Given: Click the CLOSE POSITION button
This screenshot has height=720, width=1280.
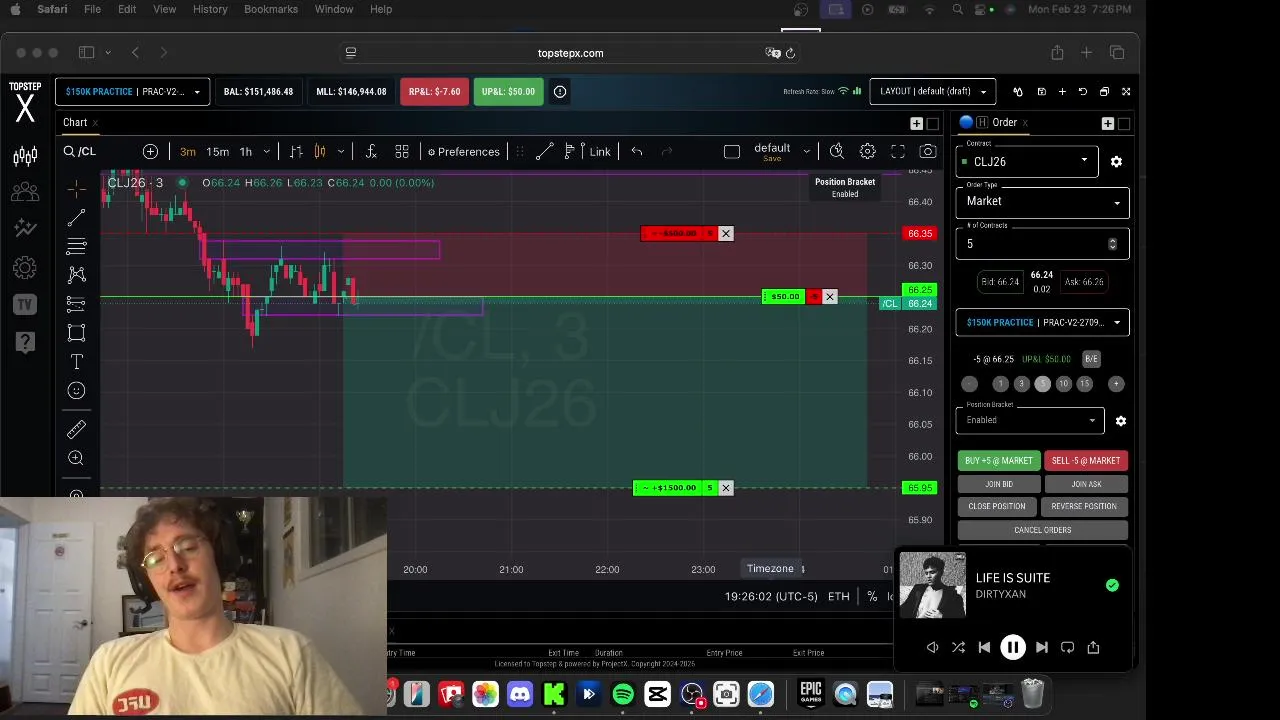Looking at the screenshot, I should pos(997,506).
